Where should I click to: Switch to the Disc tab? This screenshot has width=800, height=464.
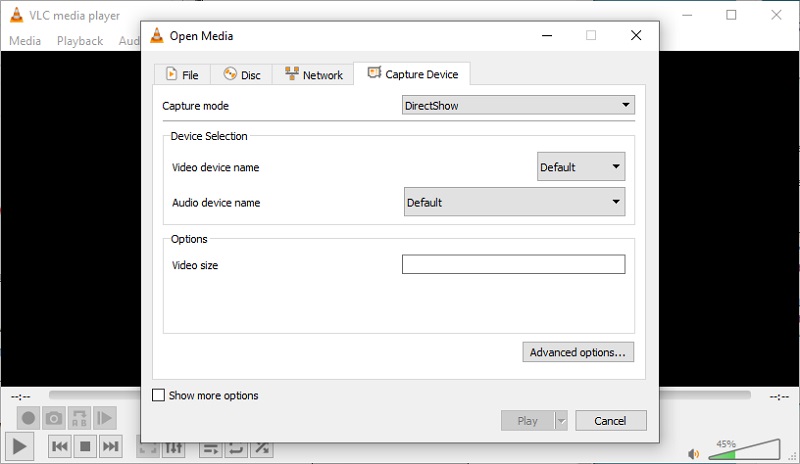(x=242, y=75)
